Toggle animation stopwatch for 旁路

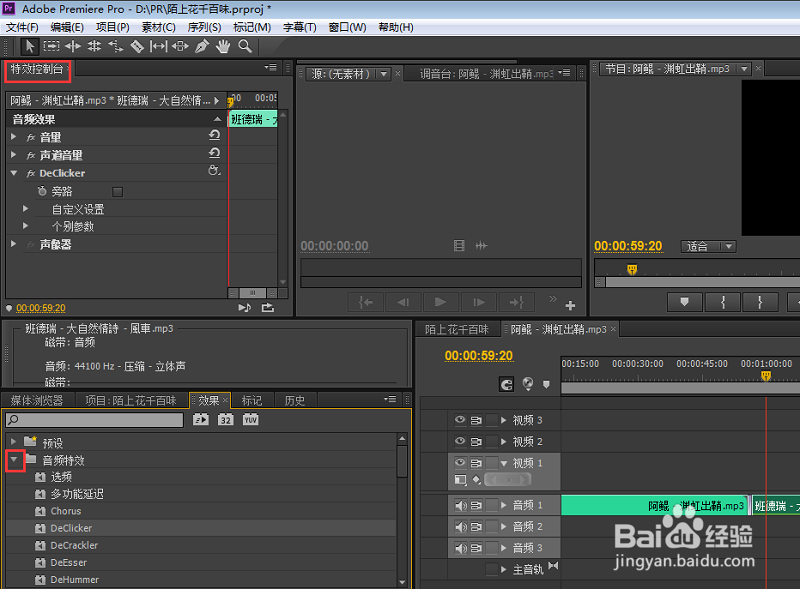point(42,191)
